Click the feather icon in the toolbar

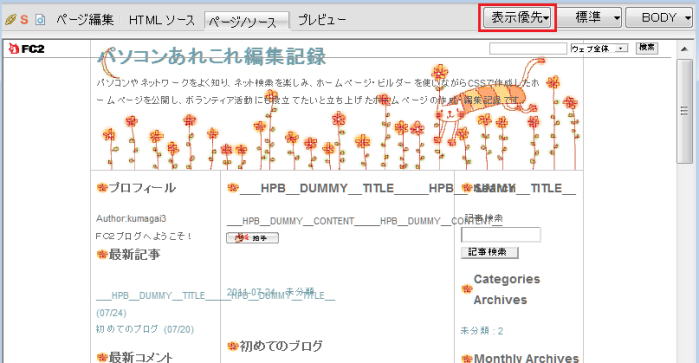coord(10,20)
